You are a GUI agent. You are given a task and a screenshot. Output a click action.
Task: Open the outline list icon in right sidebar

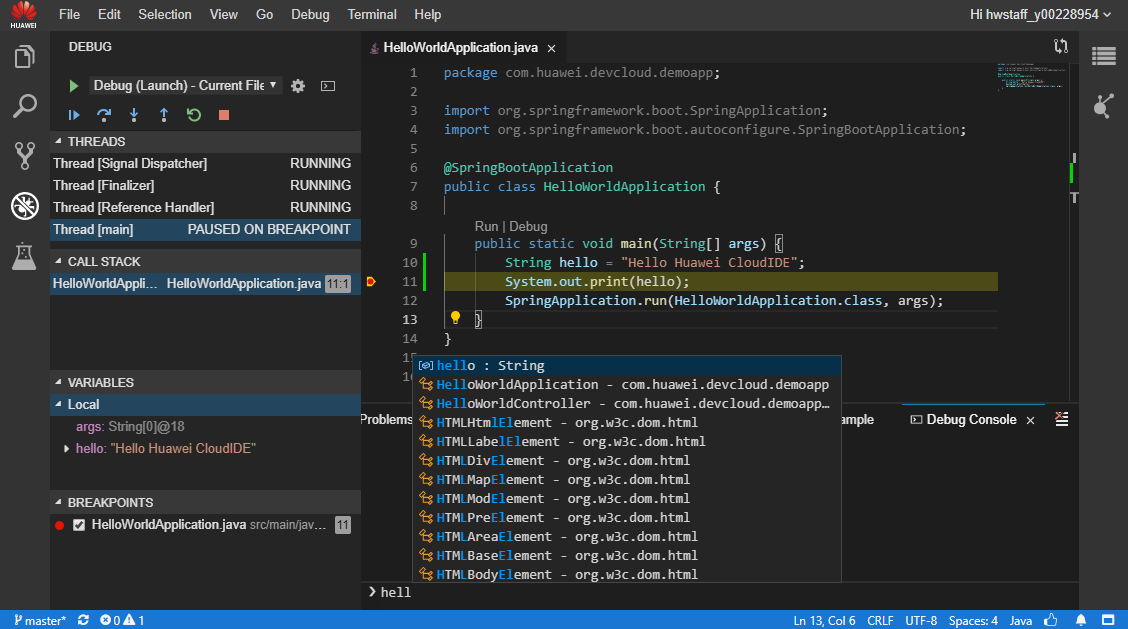(1104, 56)
